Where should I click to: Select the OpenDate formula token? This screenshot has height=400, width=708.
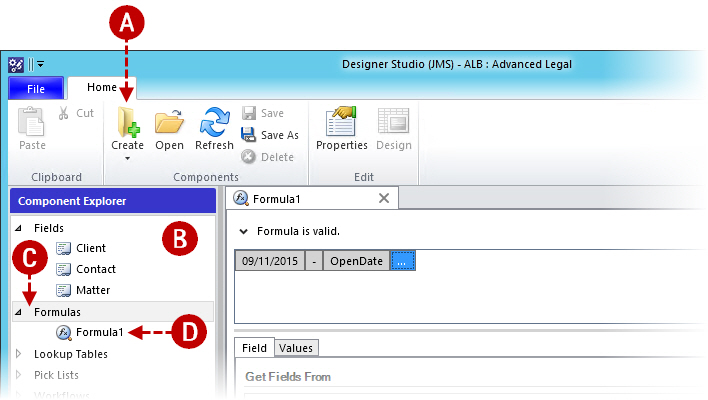(355, 261)
